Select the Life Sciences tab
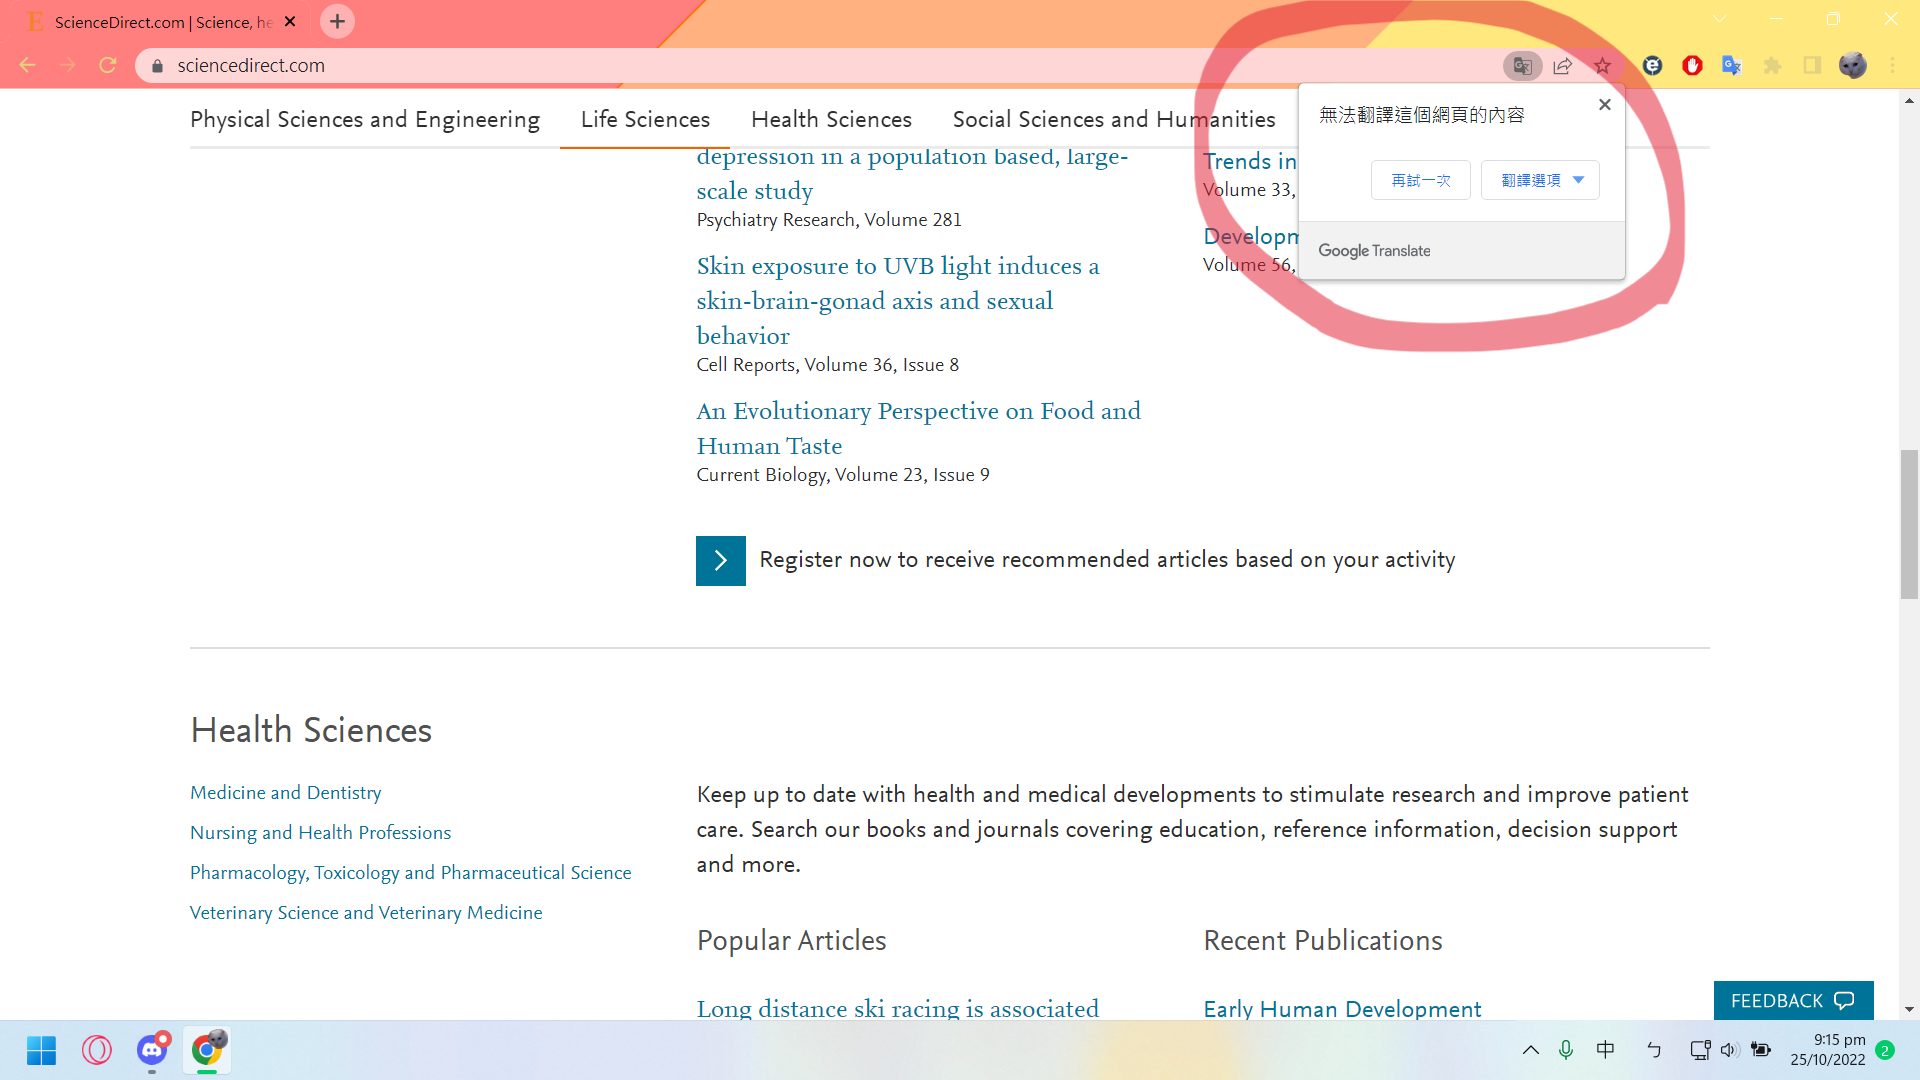Screen dimensions: 1920x1080 click(x=646, y=119)
